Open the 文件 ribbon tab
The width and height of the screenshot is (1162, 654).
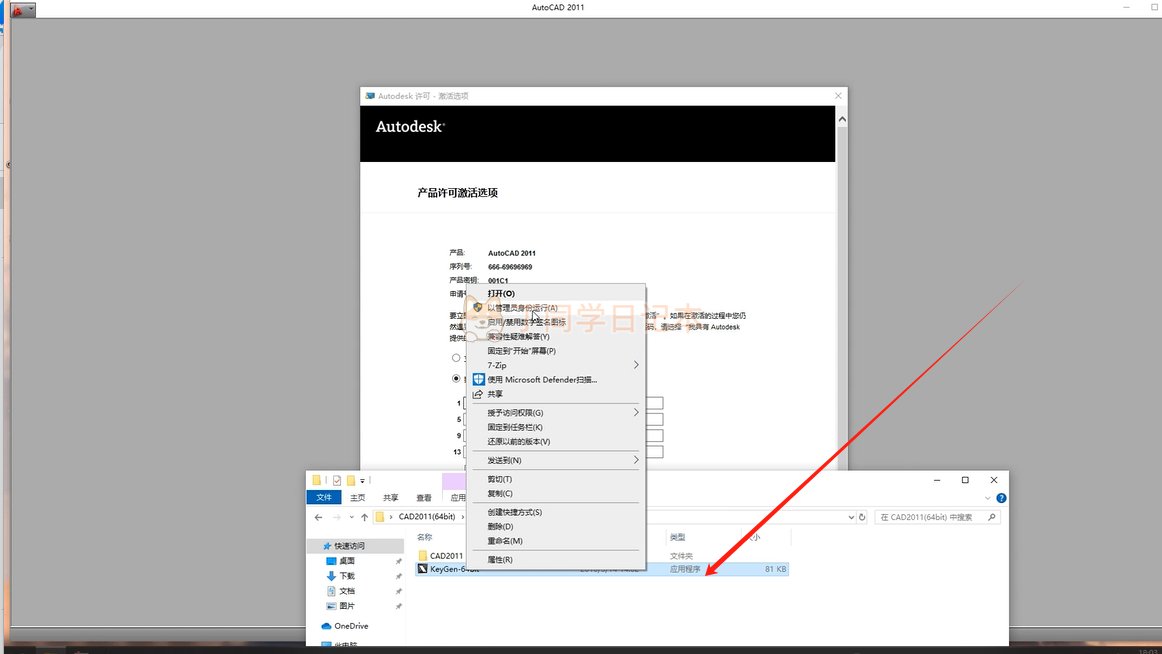pos(324,498)
